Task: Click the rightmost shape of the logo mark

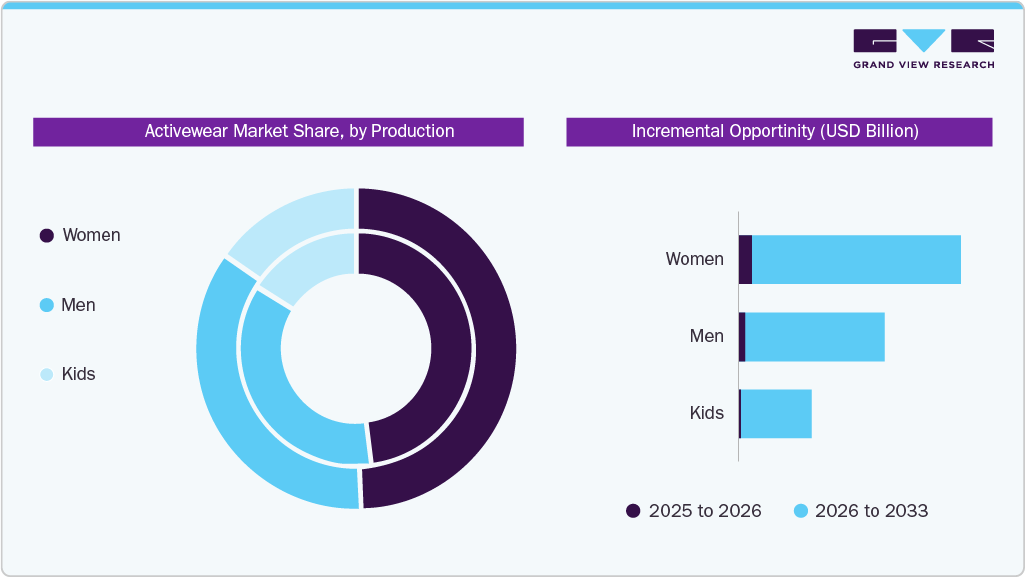Action: (972, 40)
